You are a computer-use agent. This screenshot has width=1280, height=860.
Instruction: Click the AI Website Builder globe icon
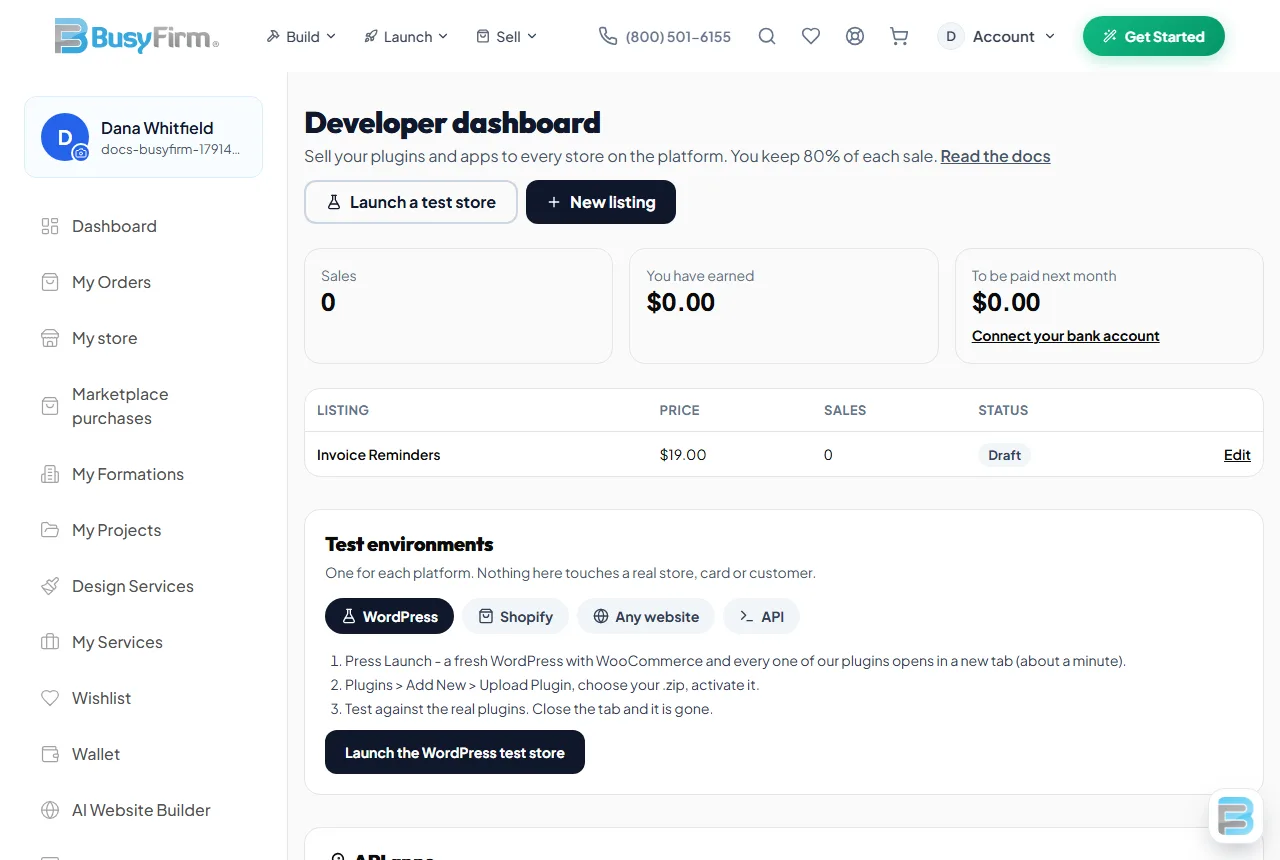pos(50,810)
